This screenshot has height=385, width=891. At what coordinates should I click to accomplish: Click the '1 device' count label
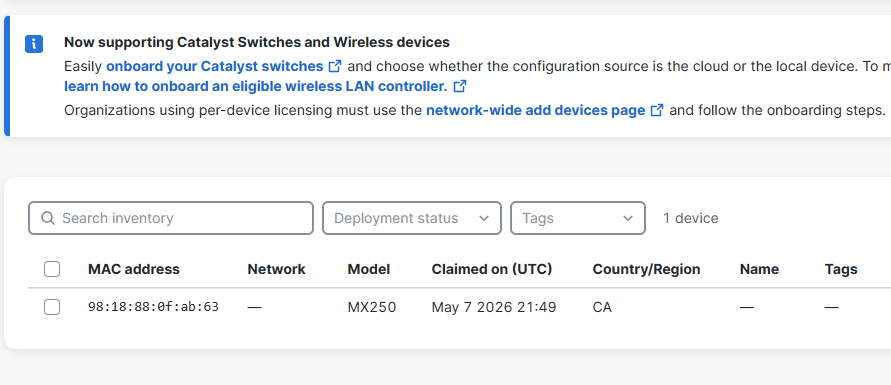690,218
